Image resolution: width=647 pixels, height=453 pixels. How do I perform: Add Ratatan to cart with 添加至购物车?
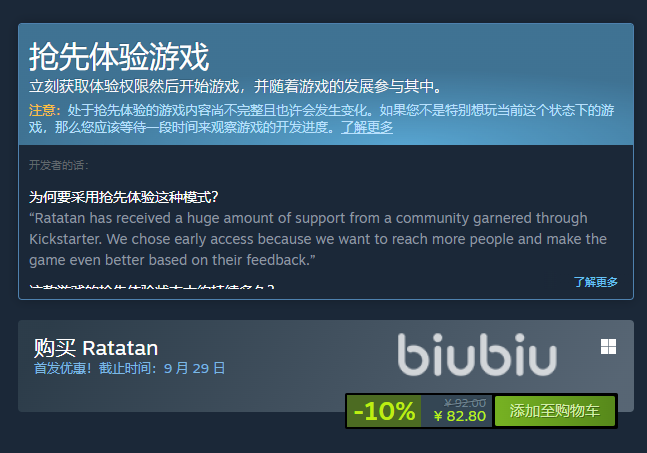pyautogui.click(x=555, y=411)
